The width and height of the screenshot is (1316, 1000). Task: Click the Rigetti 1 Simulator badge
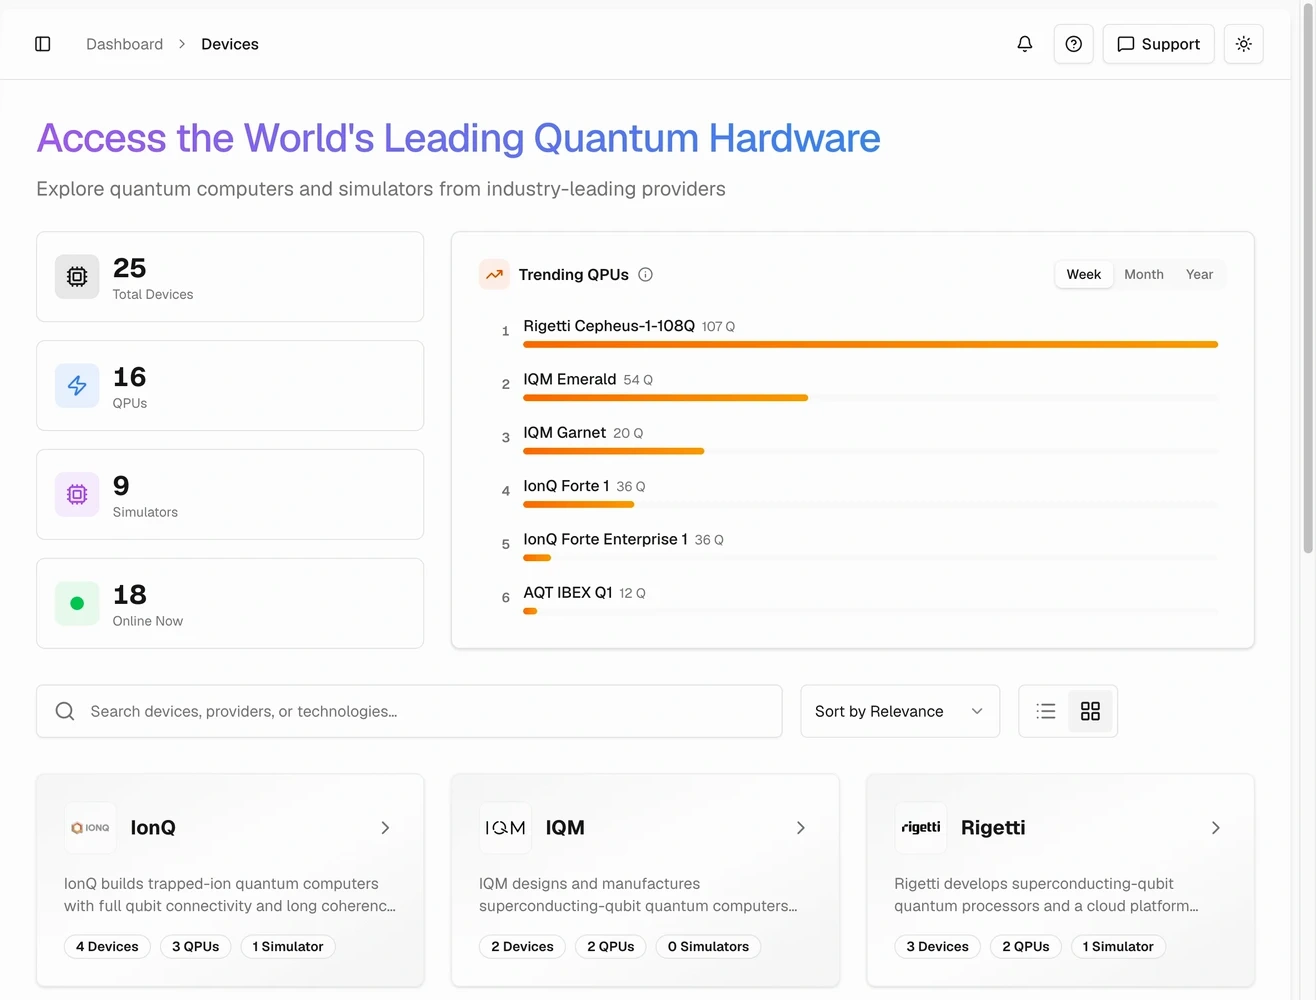tap(1118, 947)
